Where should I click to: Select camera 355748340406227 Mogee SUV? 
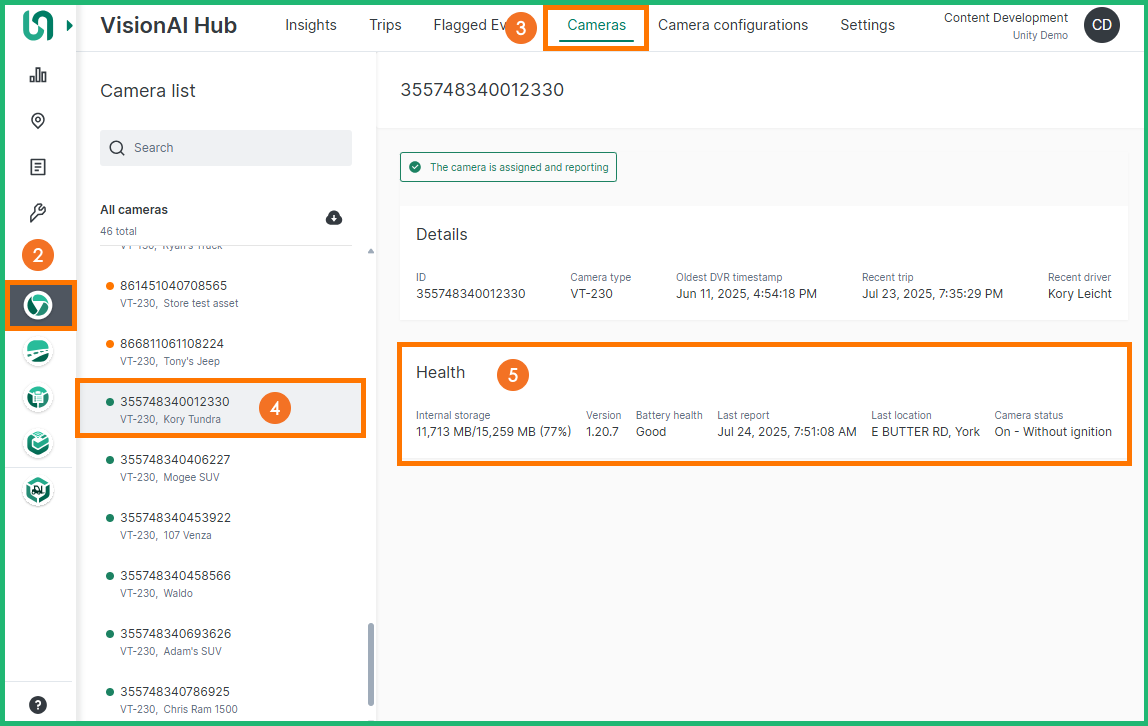[175, 467]
